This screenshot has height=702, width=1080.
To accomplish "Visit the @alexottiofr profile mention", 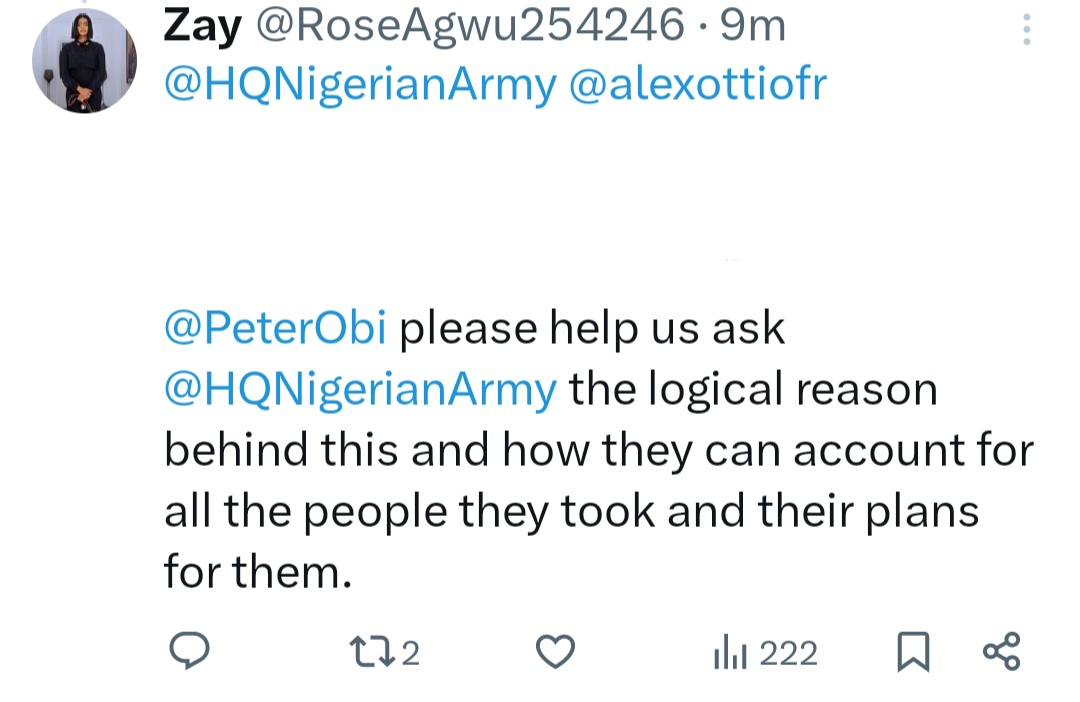I will click(x=697, y=85).
